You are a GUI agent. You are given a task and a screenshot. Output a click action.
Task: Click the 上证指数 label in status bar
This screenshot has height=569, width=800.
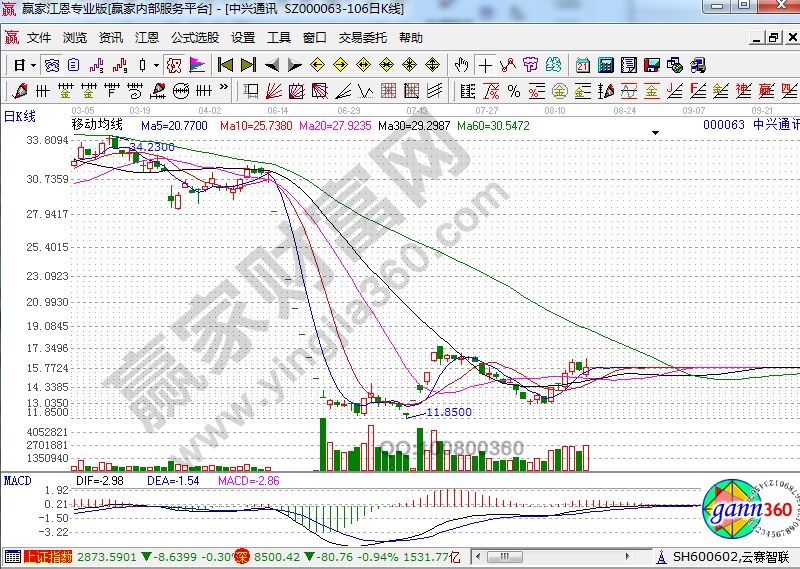(49, 557)
